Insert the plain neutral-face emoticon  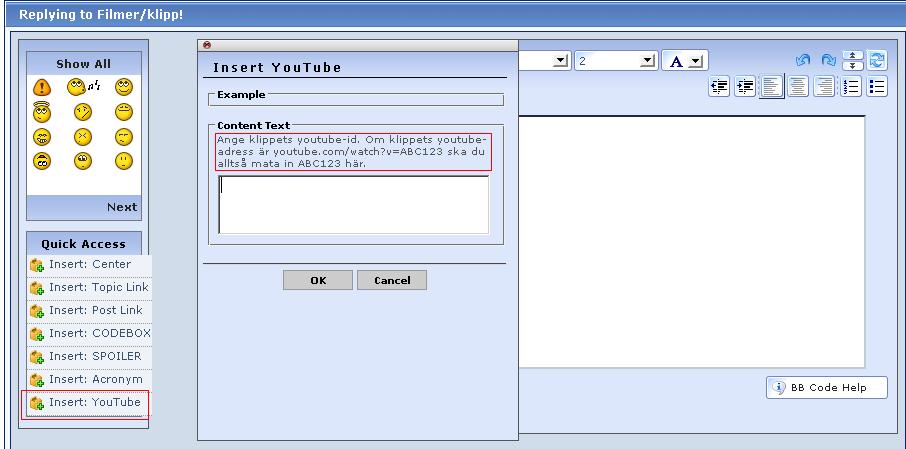tap(124, 161)
